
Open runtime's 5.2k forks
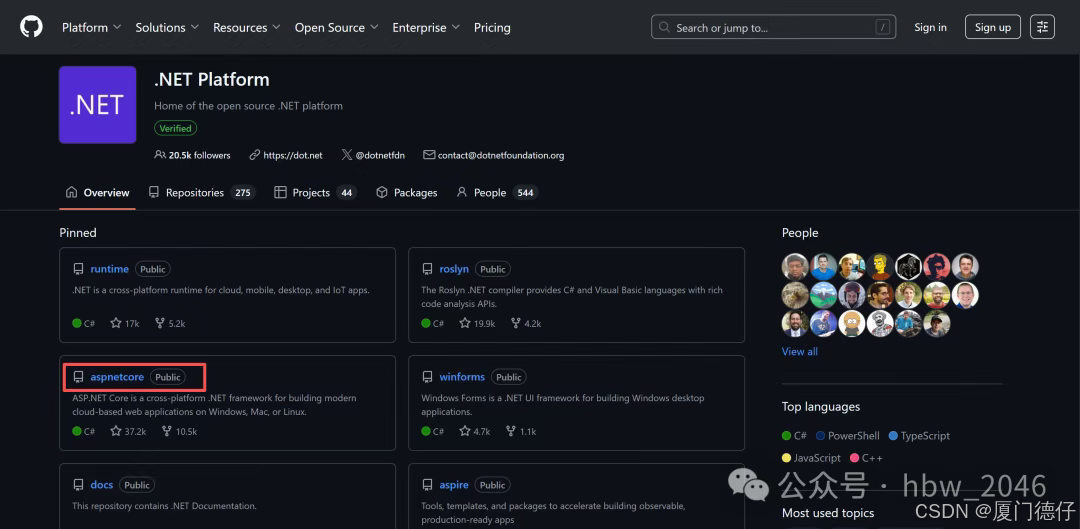170,323
